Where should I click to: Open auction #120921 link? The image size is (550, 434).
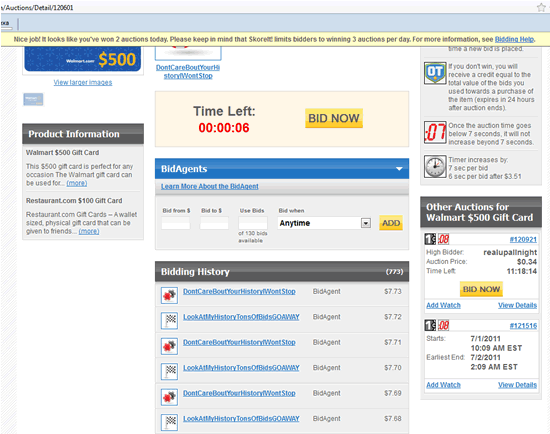(523, 239)
